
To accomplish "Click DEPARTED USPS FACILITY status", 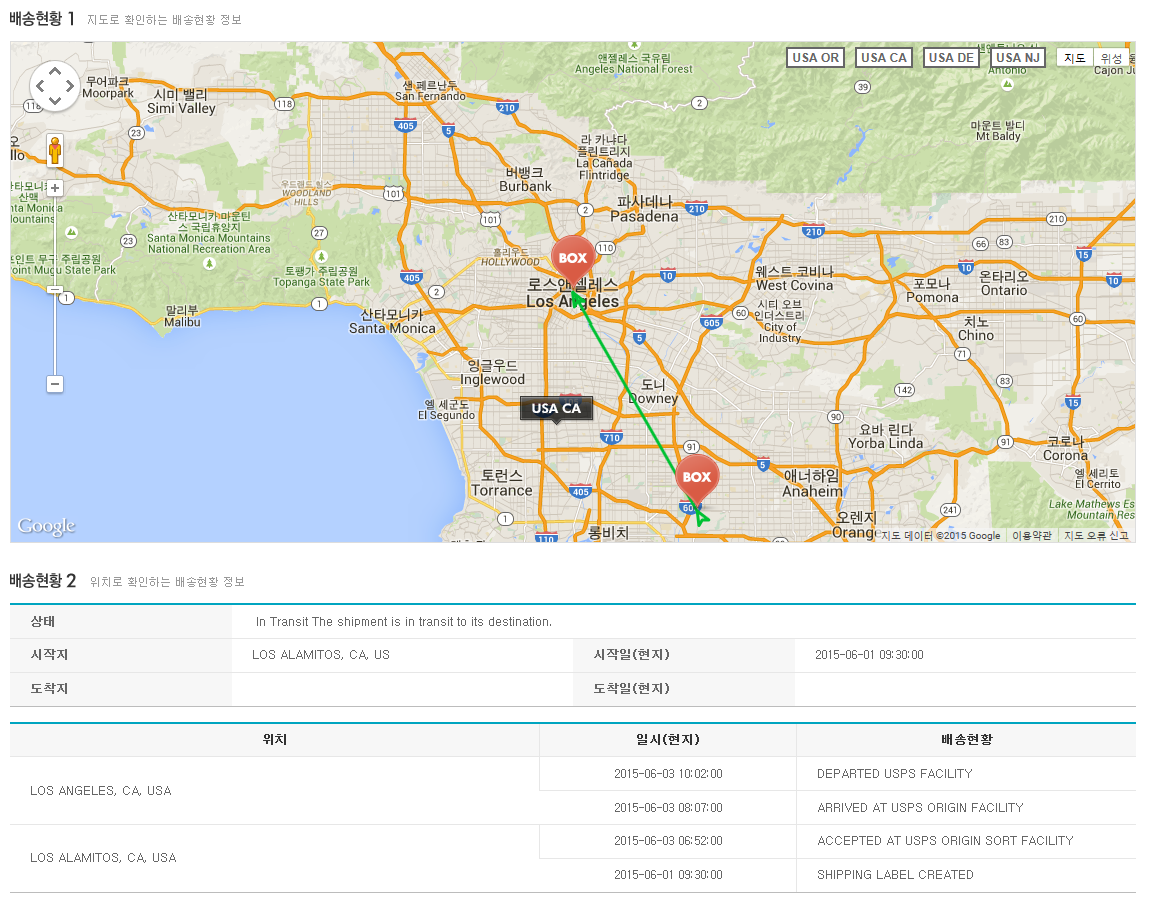I will click(895, 774).
